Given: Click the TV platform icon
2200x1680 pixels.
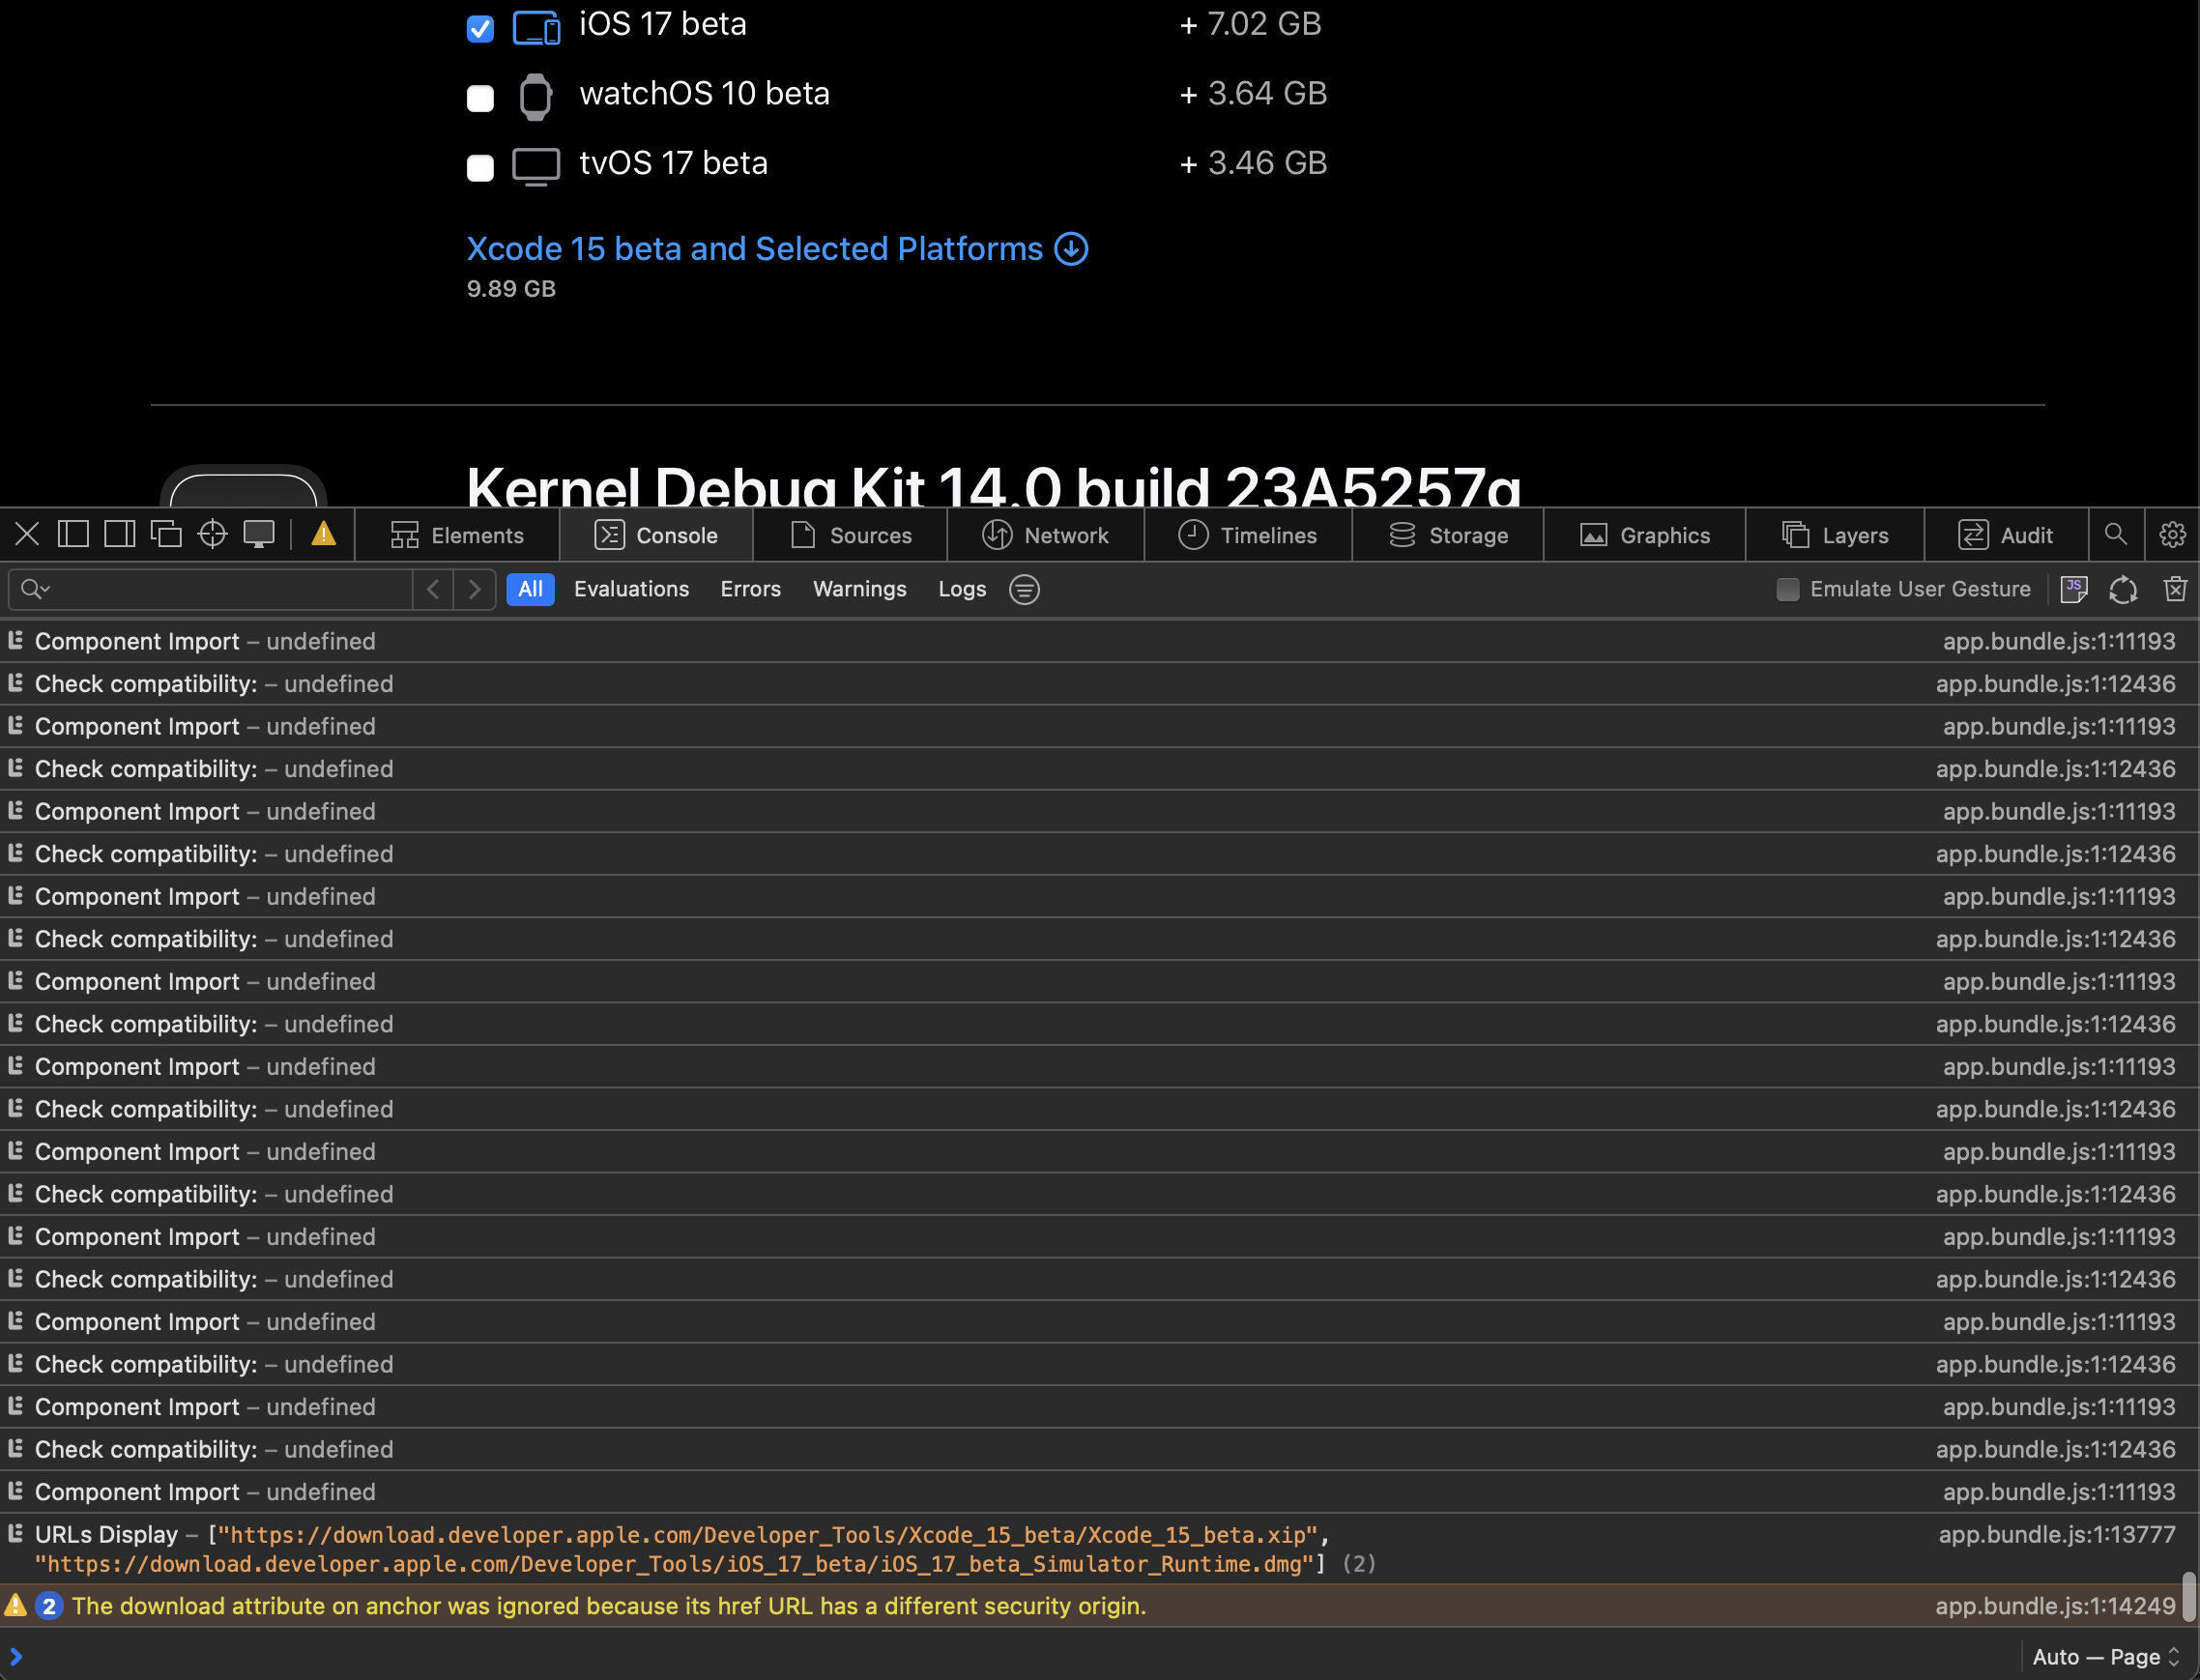Looking at the screenshot, I should [536, 167].
